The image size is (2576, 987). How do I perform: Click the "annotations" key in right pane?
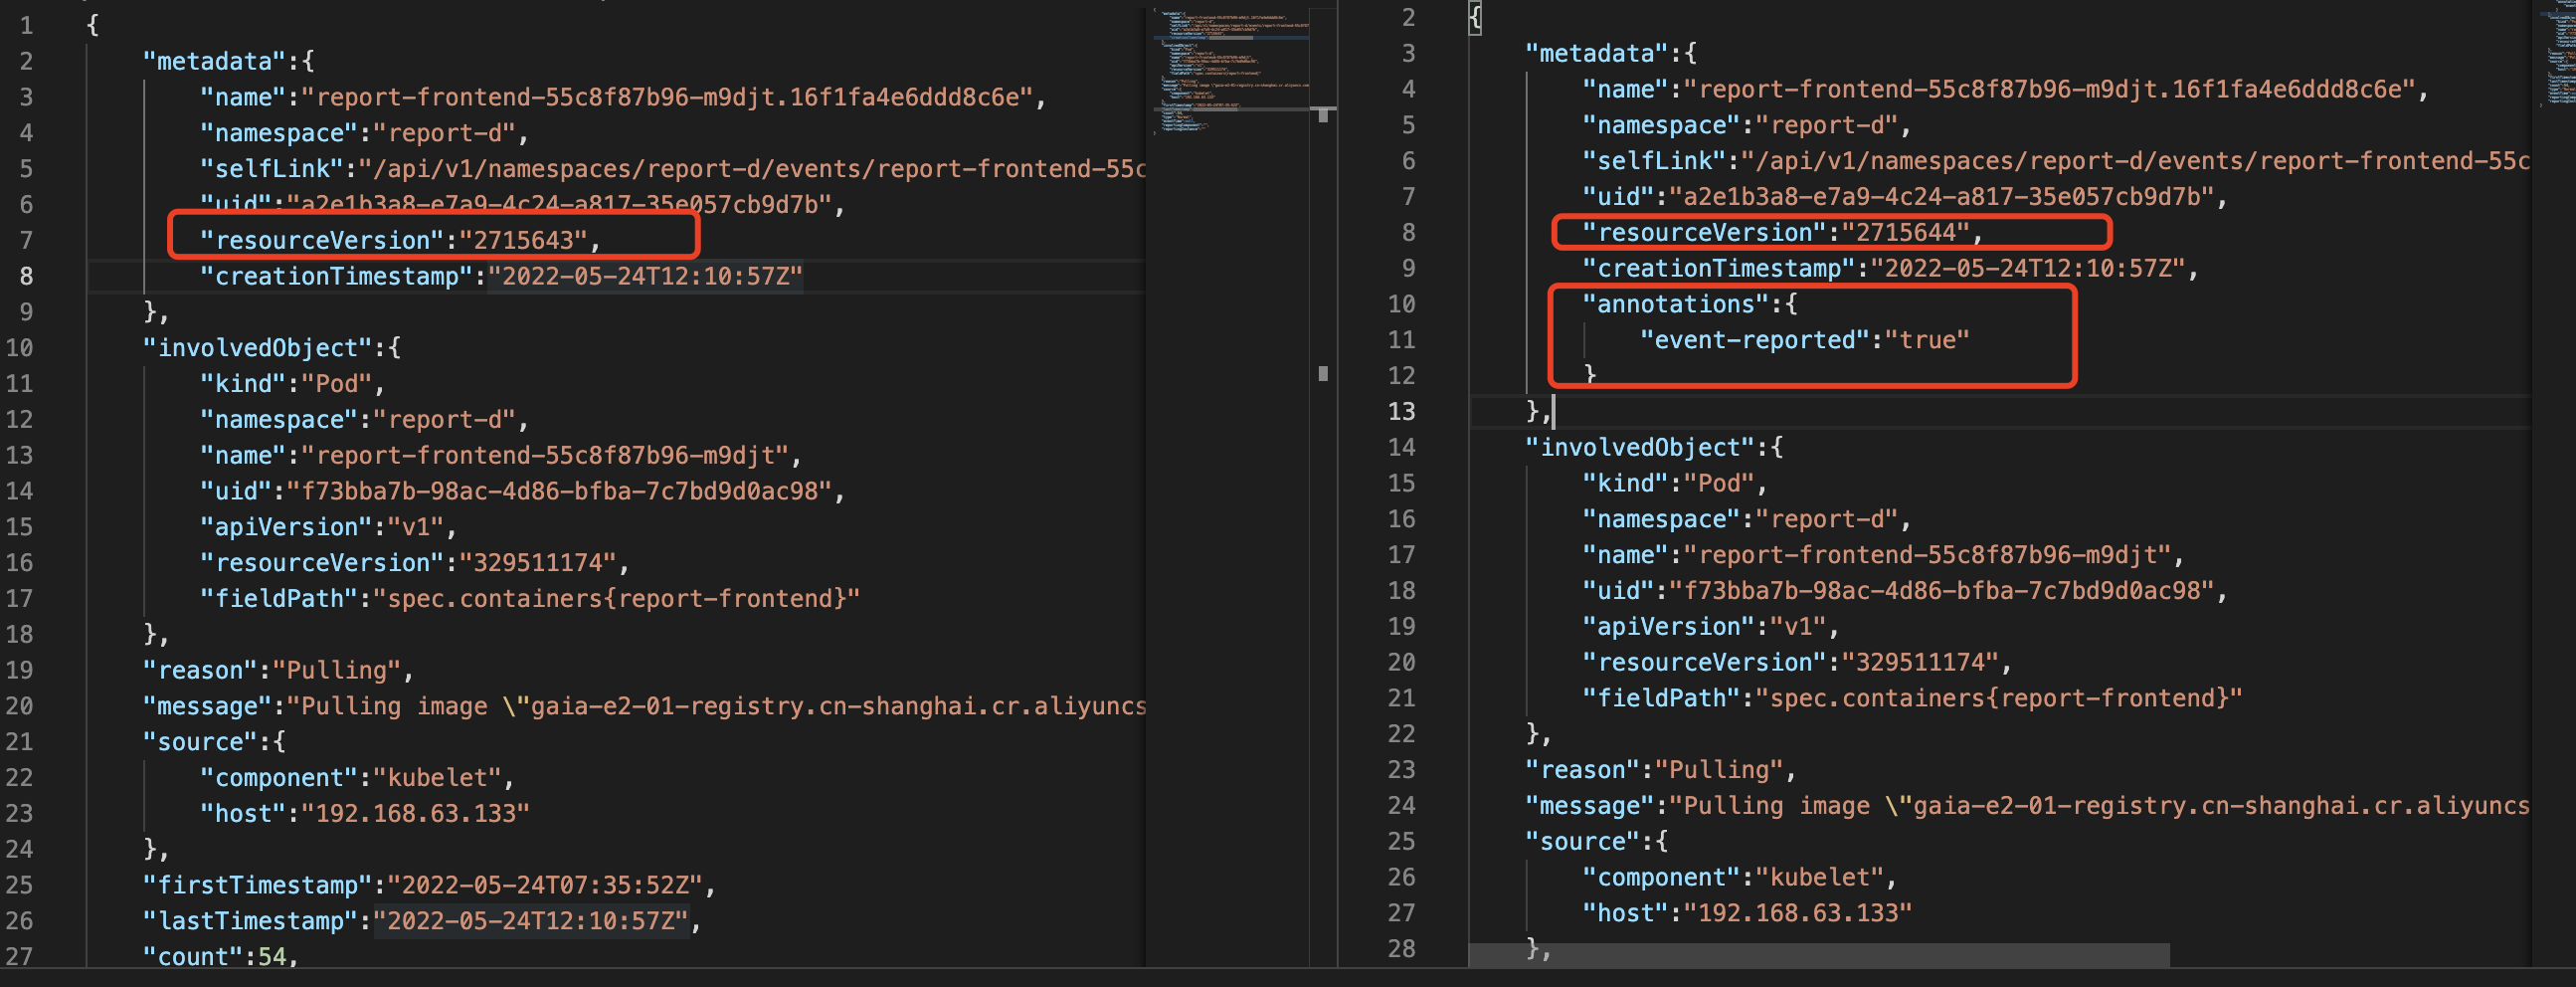[x=1673, y=303]
